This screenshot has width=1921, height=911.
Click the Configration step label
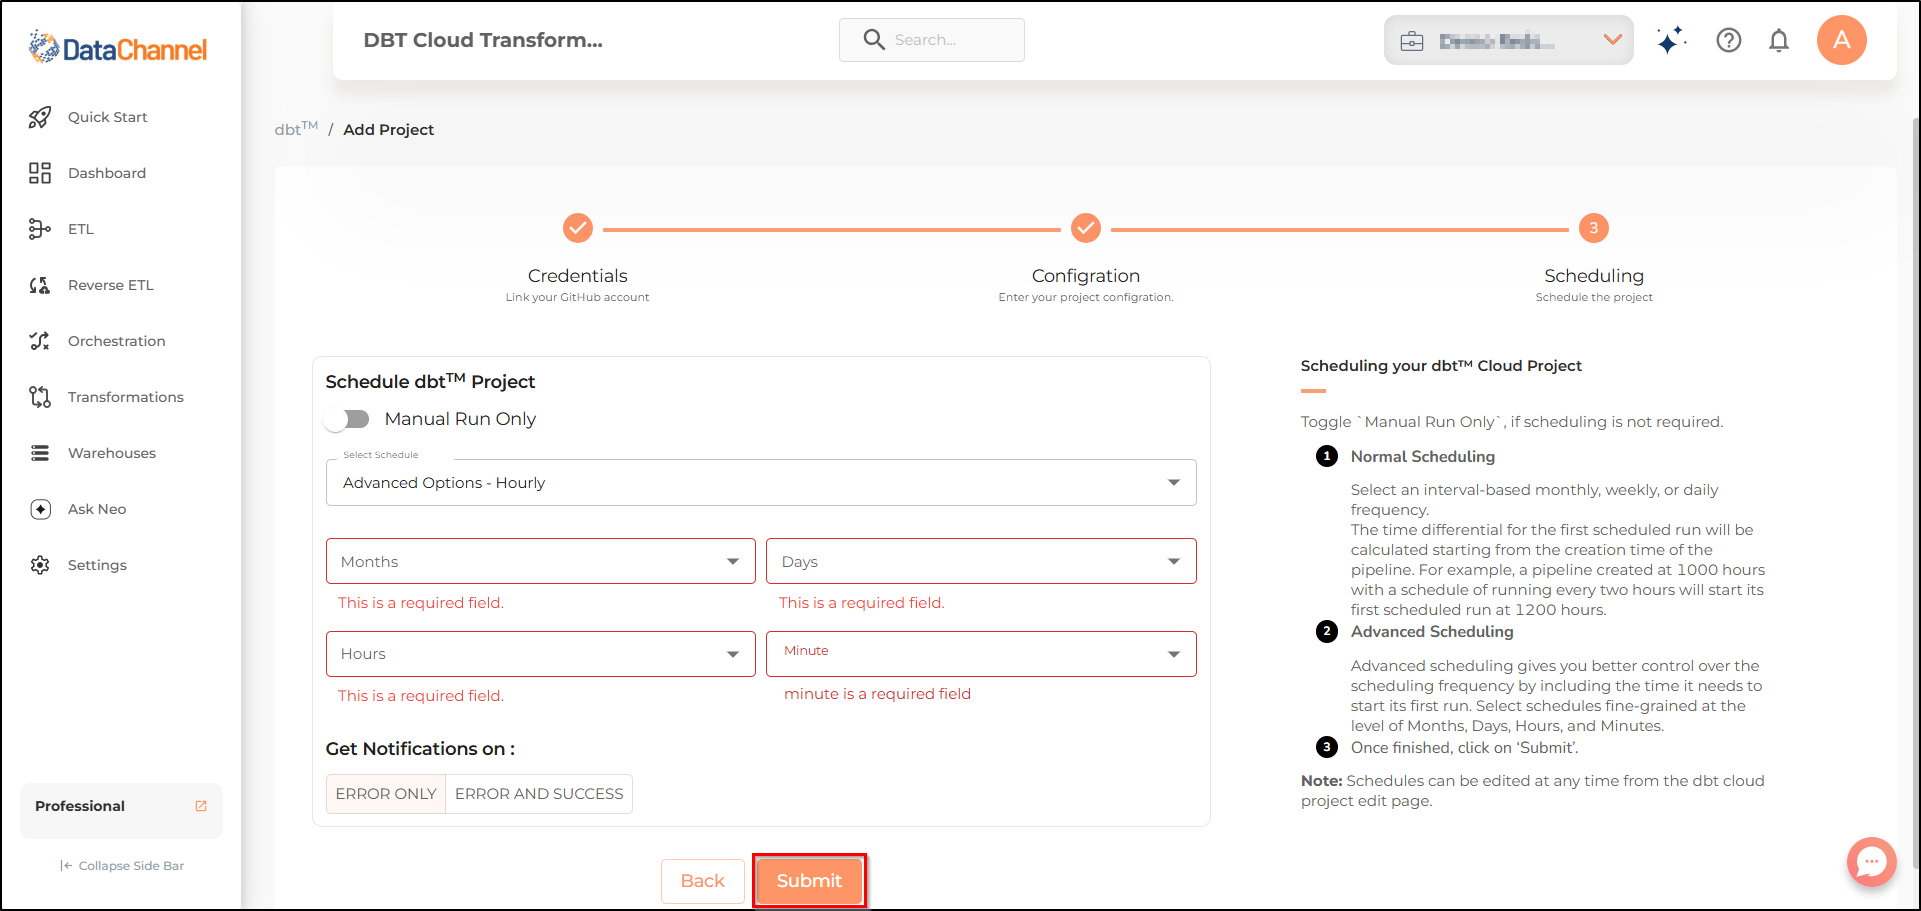click(x=1086, y=276)
